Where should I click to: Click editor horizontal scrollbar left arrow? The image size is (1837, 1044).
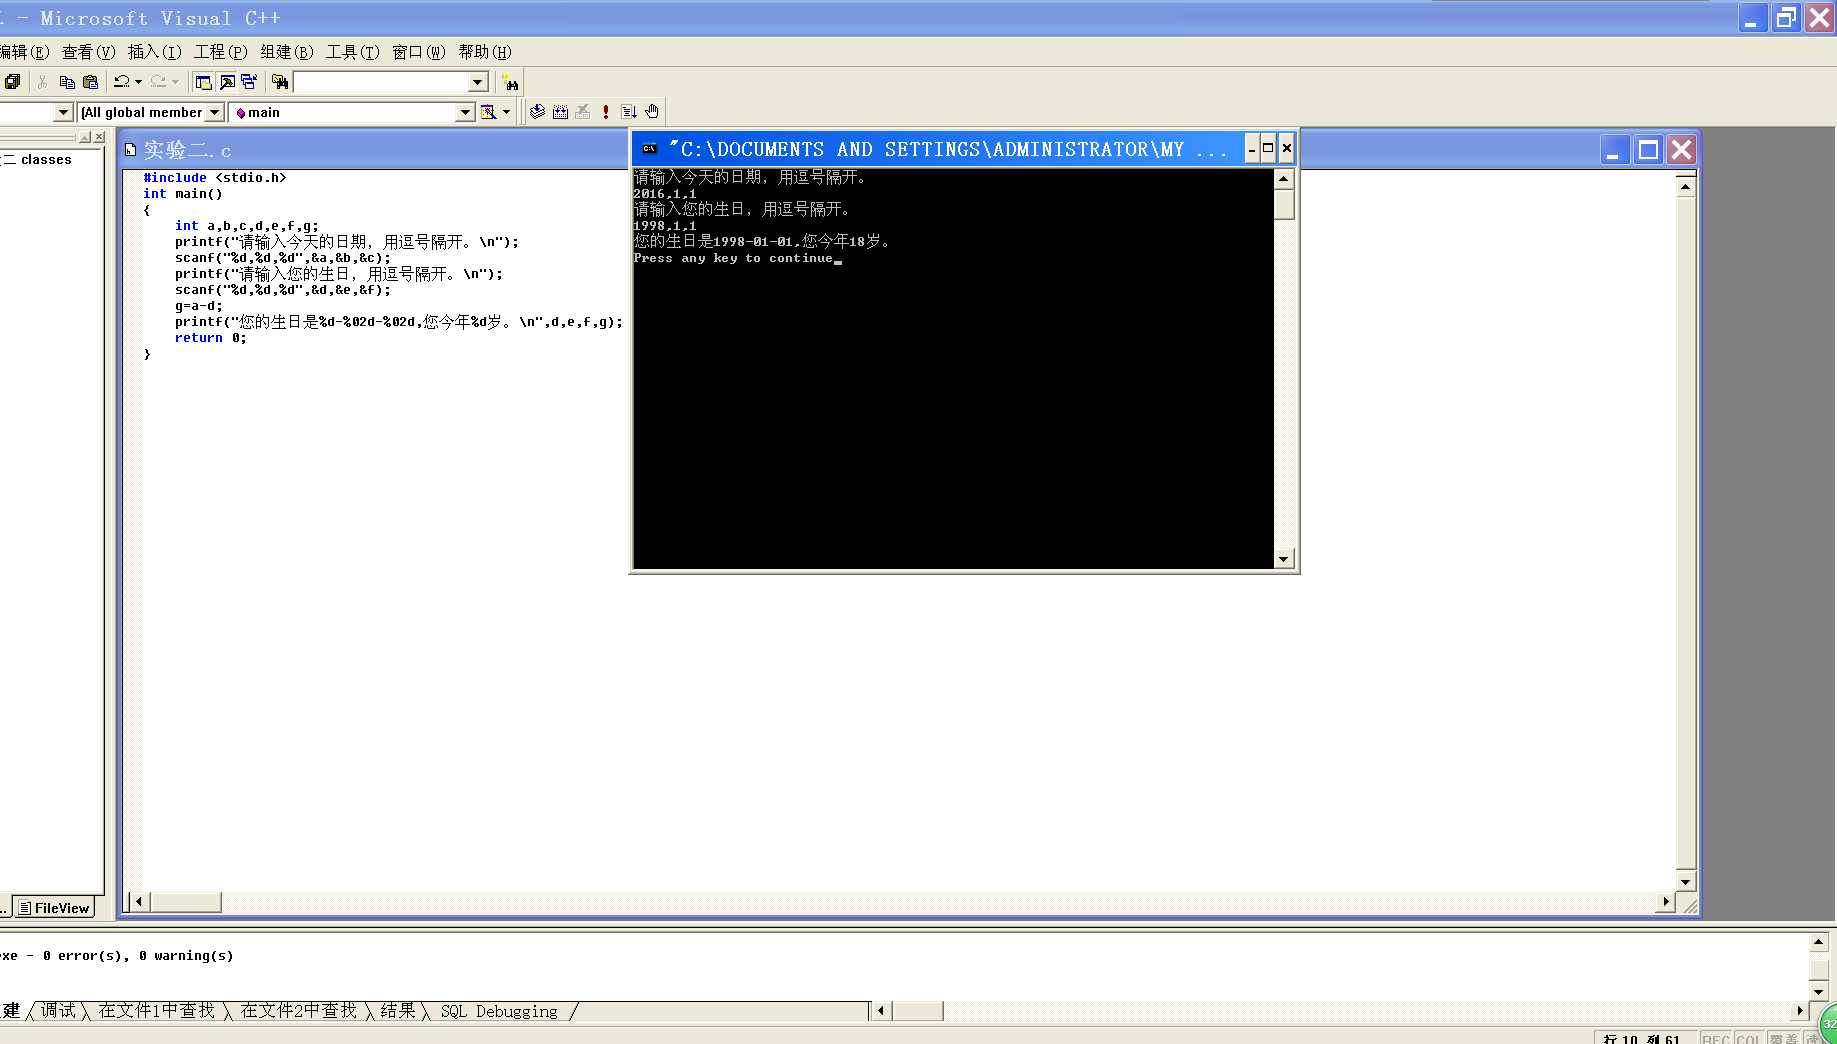(x=139, y=902)
